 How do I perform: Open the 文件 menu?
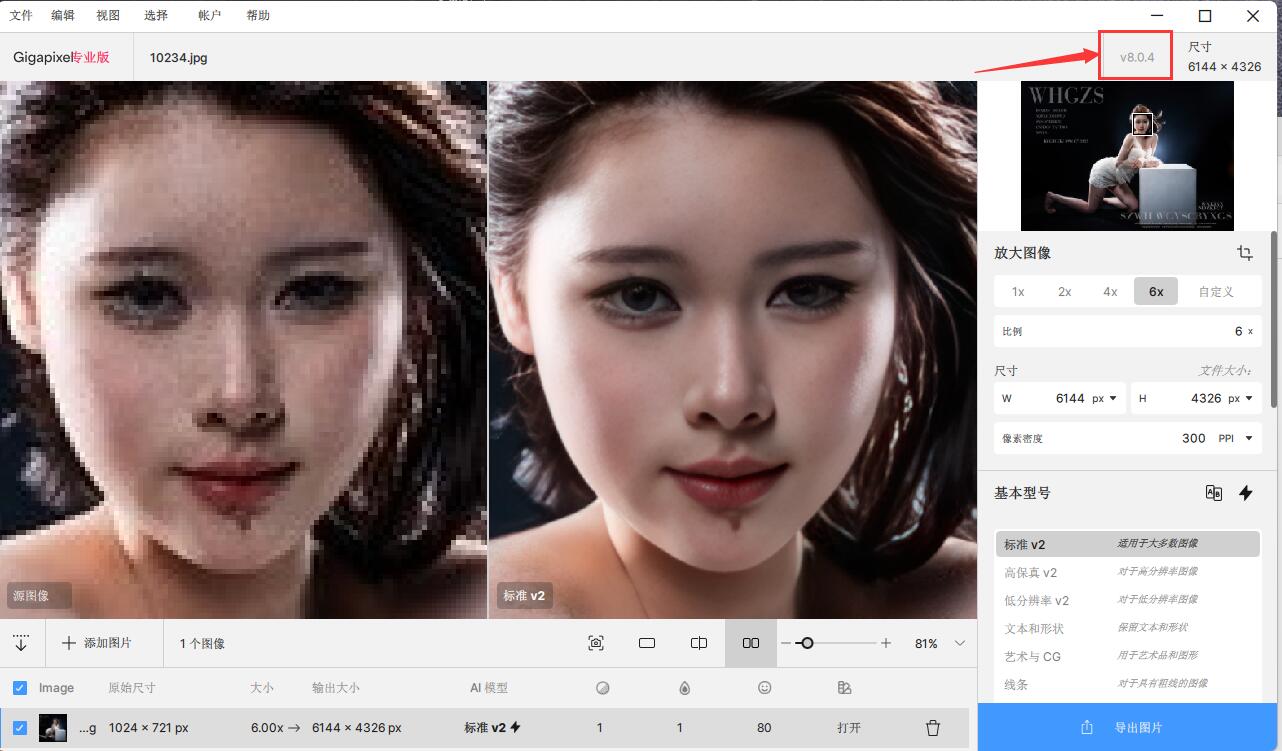pyautogui.click(x=21, y=16)
